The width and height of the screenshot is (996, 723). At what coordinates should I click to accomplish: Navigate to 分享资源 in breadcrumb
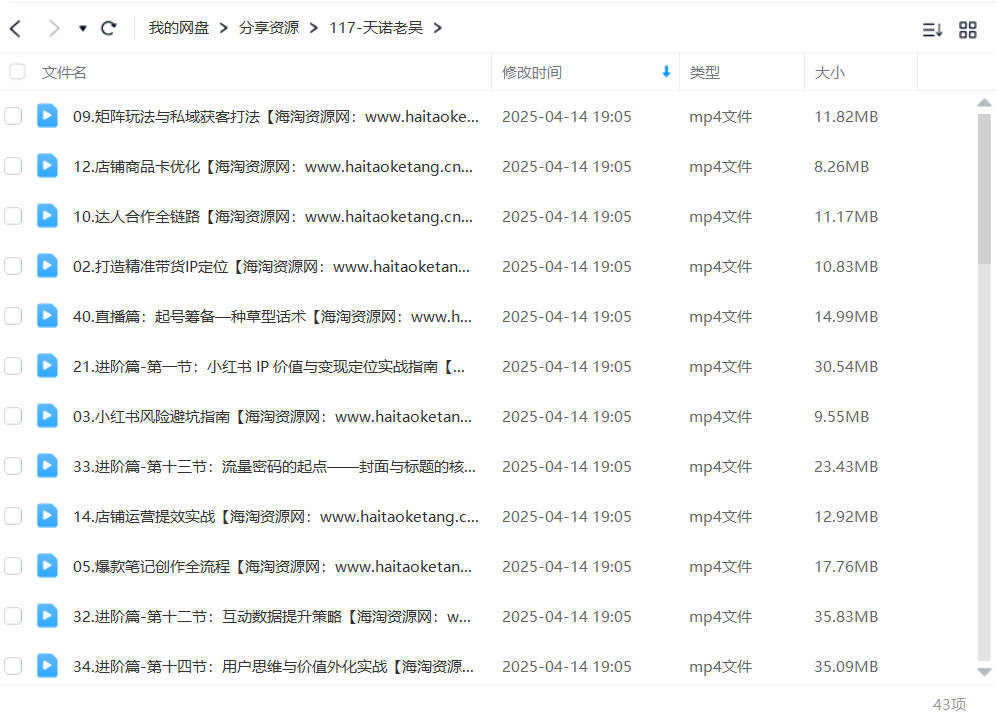[x=269, y=28]
